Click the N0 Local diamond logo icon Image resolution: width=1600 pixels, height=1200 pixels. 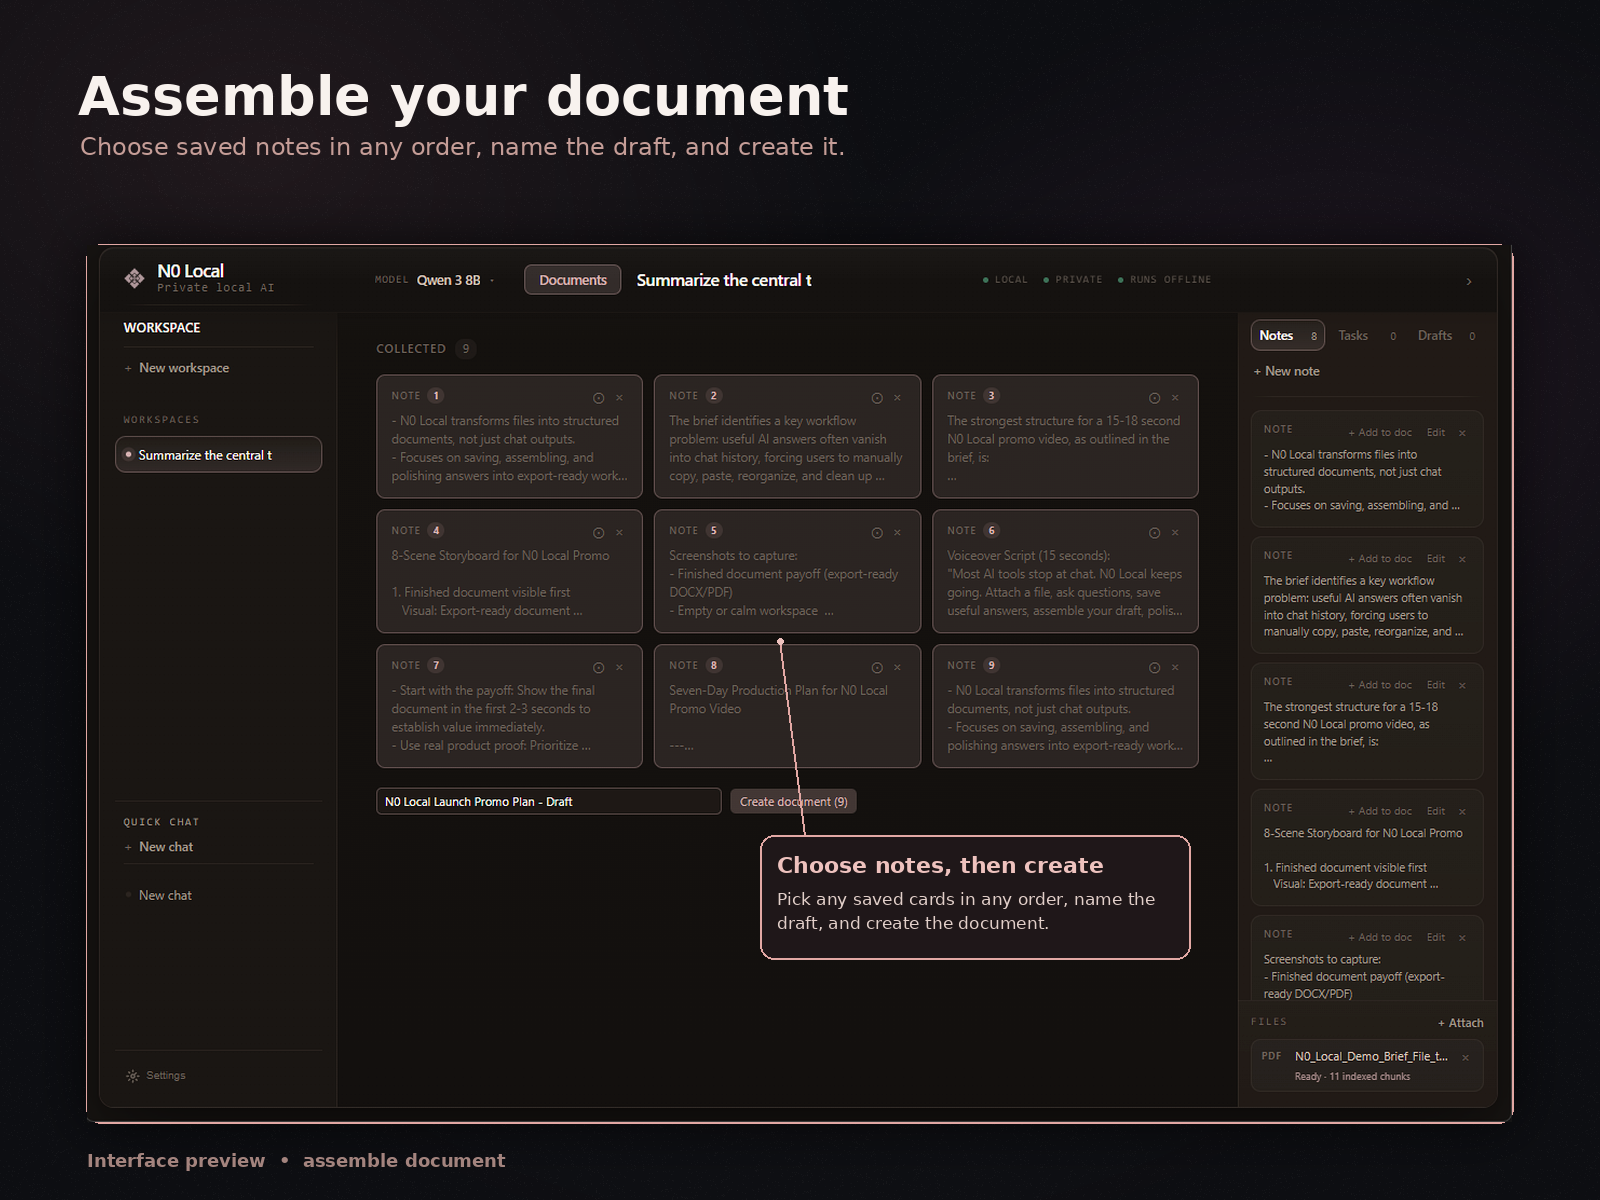point(134,278)
